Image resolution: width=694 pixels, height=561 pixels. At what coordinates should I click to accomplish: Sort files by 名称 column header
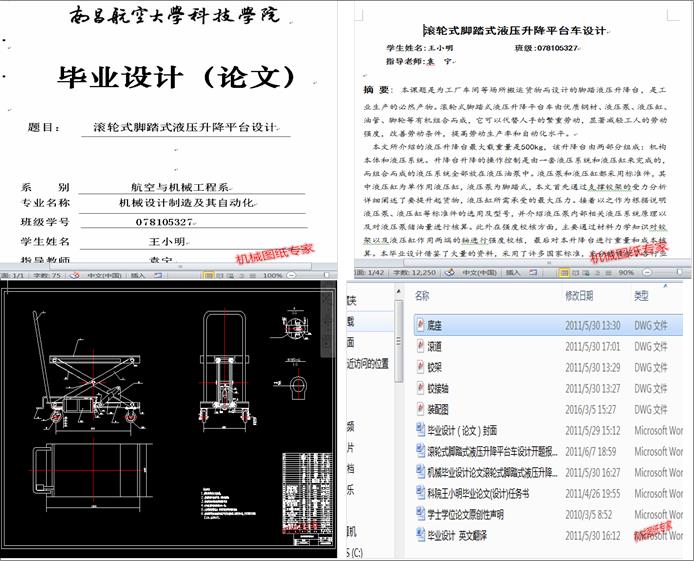tap(422, 296)
